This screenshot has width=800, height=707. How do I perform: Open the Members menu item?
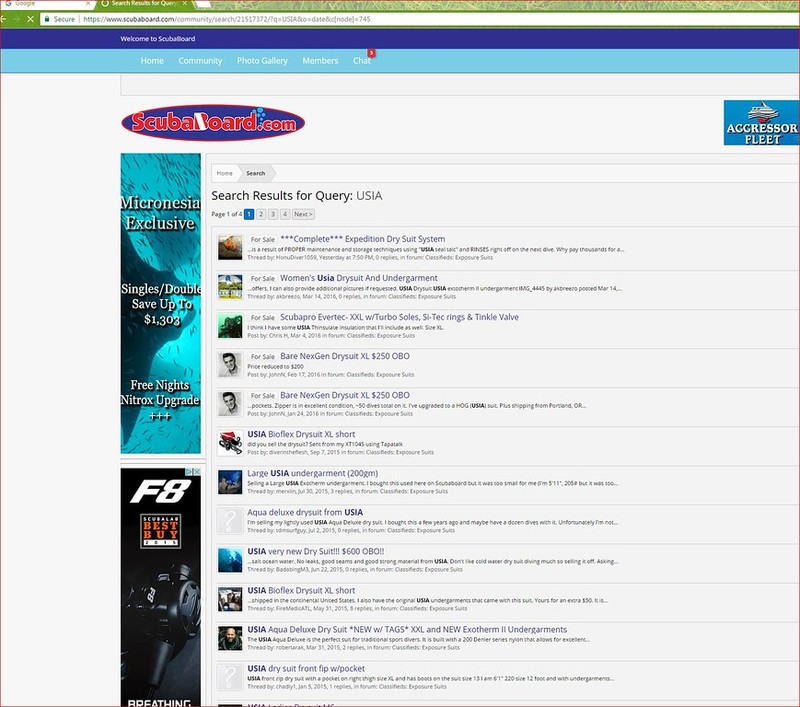[320, 61]
